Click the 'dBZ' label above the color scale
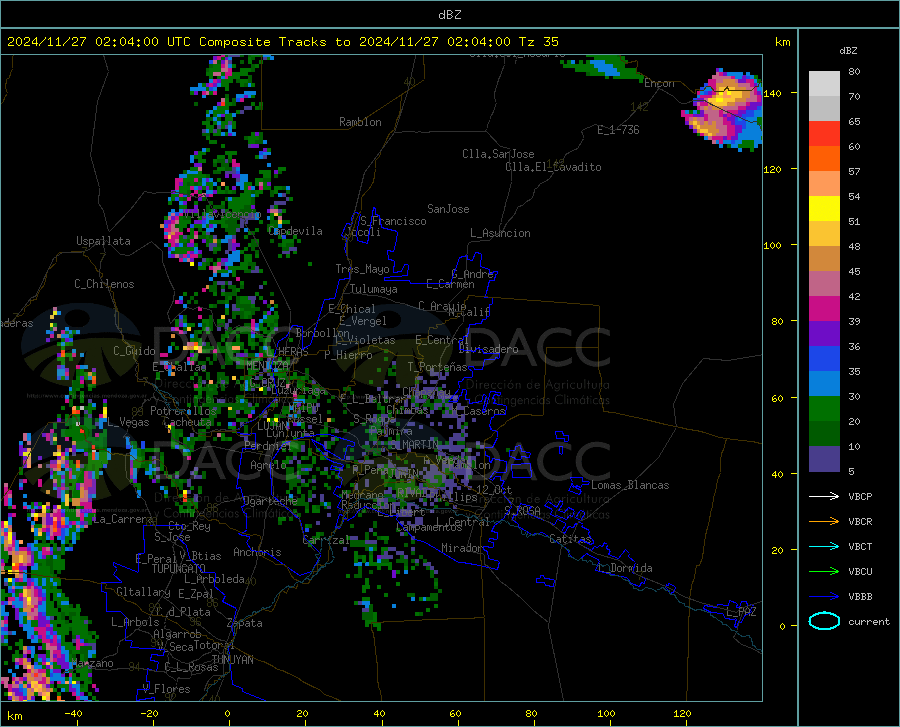The image size is (900, 727). [x=848, y=50]
